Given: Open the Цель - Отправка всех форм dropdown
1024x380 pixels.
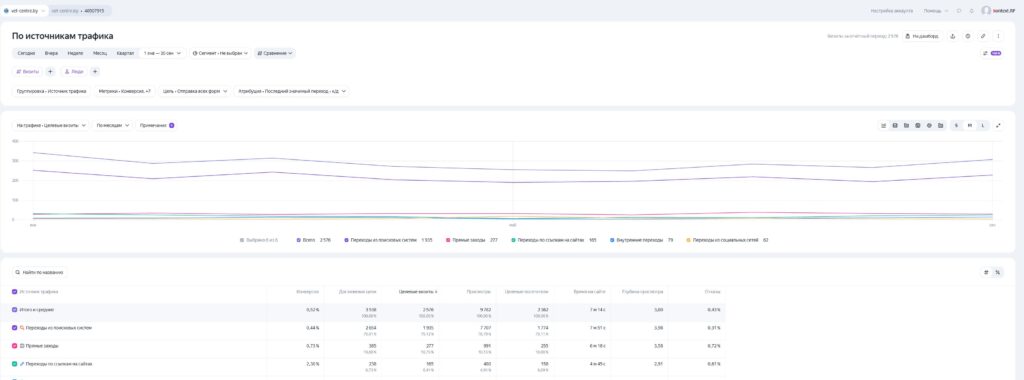Looking at the screenshot, I should pos(195,91).
